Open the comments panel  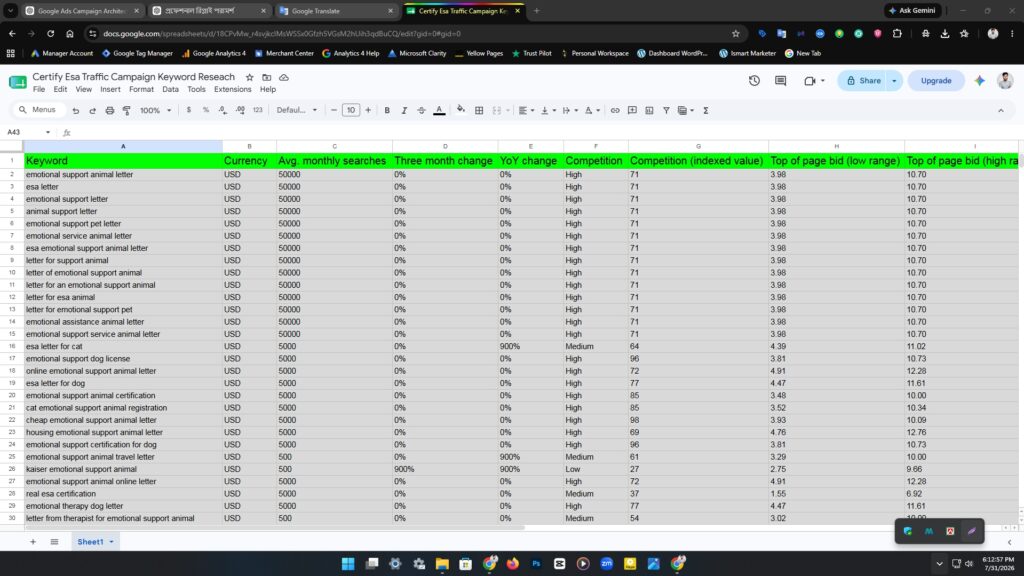point(780,81)
